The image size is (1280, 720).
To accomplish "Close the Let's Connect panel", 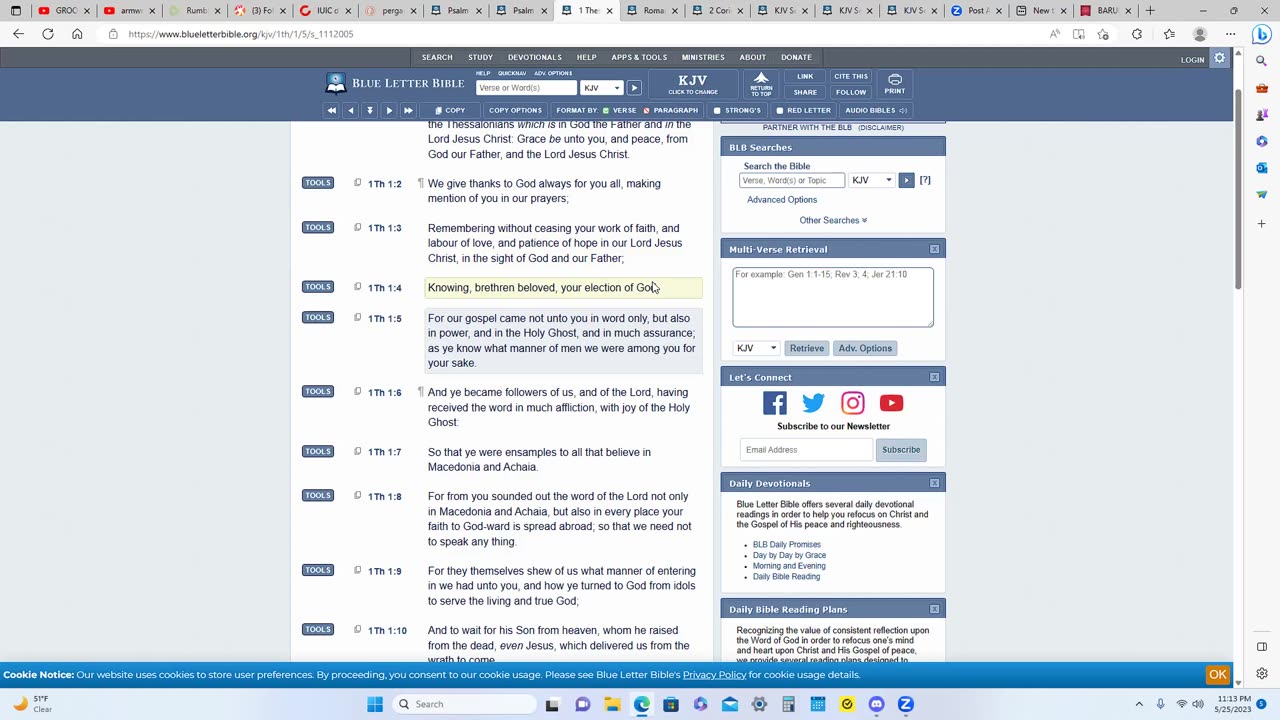I will (x=934, y=377).
